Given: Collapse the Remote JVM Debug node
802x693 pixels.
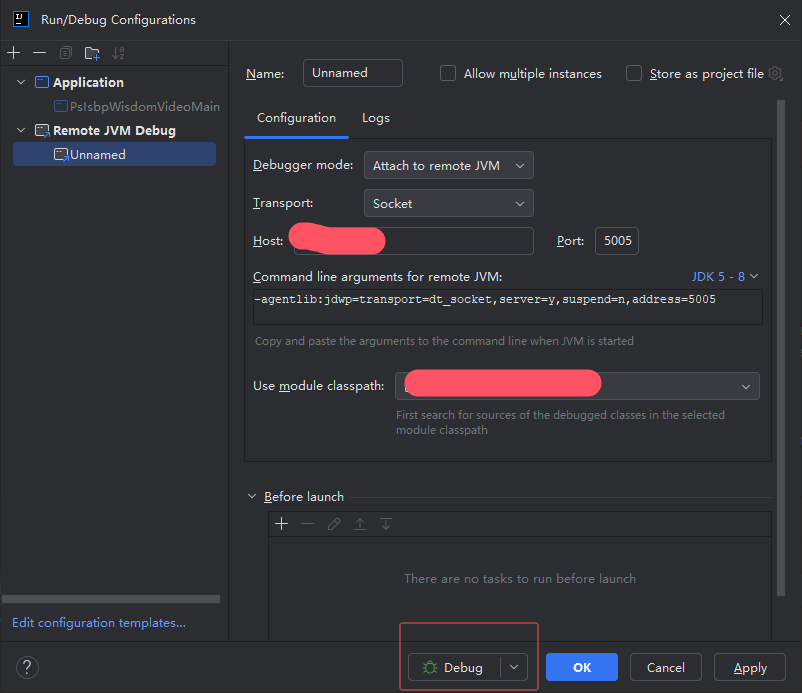Looking at the screenshot, I should click(x=21, y=130).
